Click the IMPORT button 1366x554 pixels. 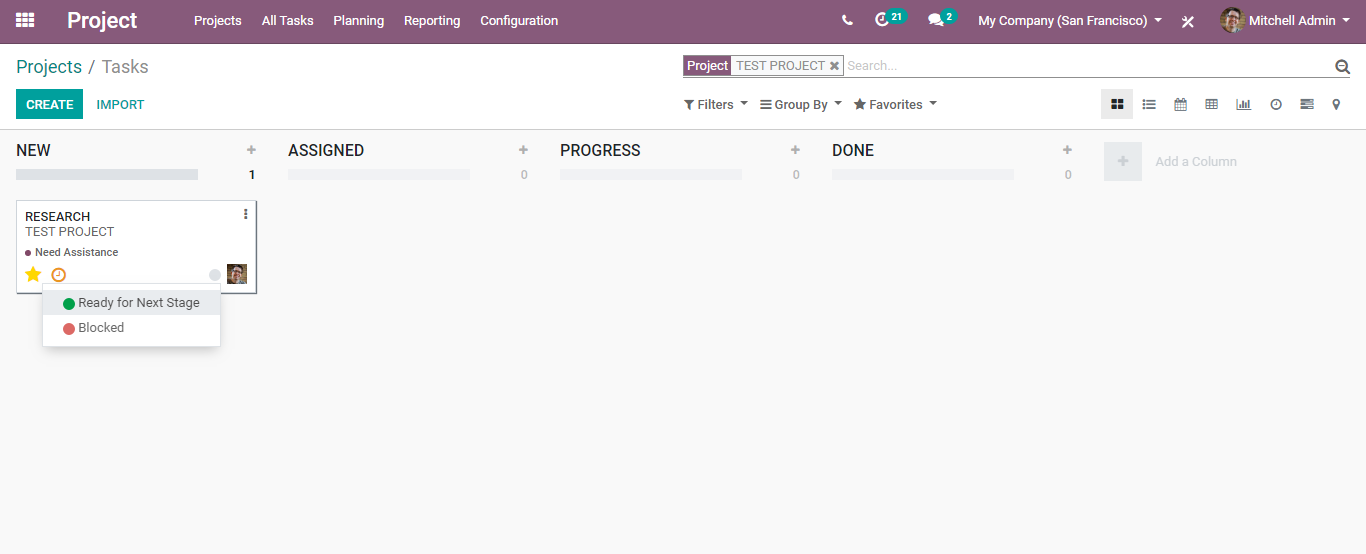tap(120, 104)
